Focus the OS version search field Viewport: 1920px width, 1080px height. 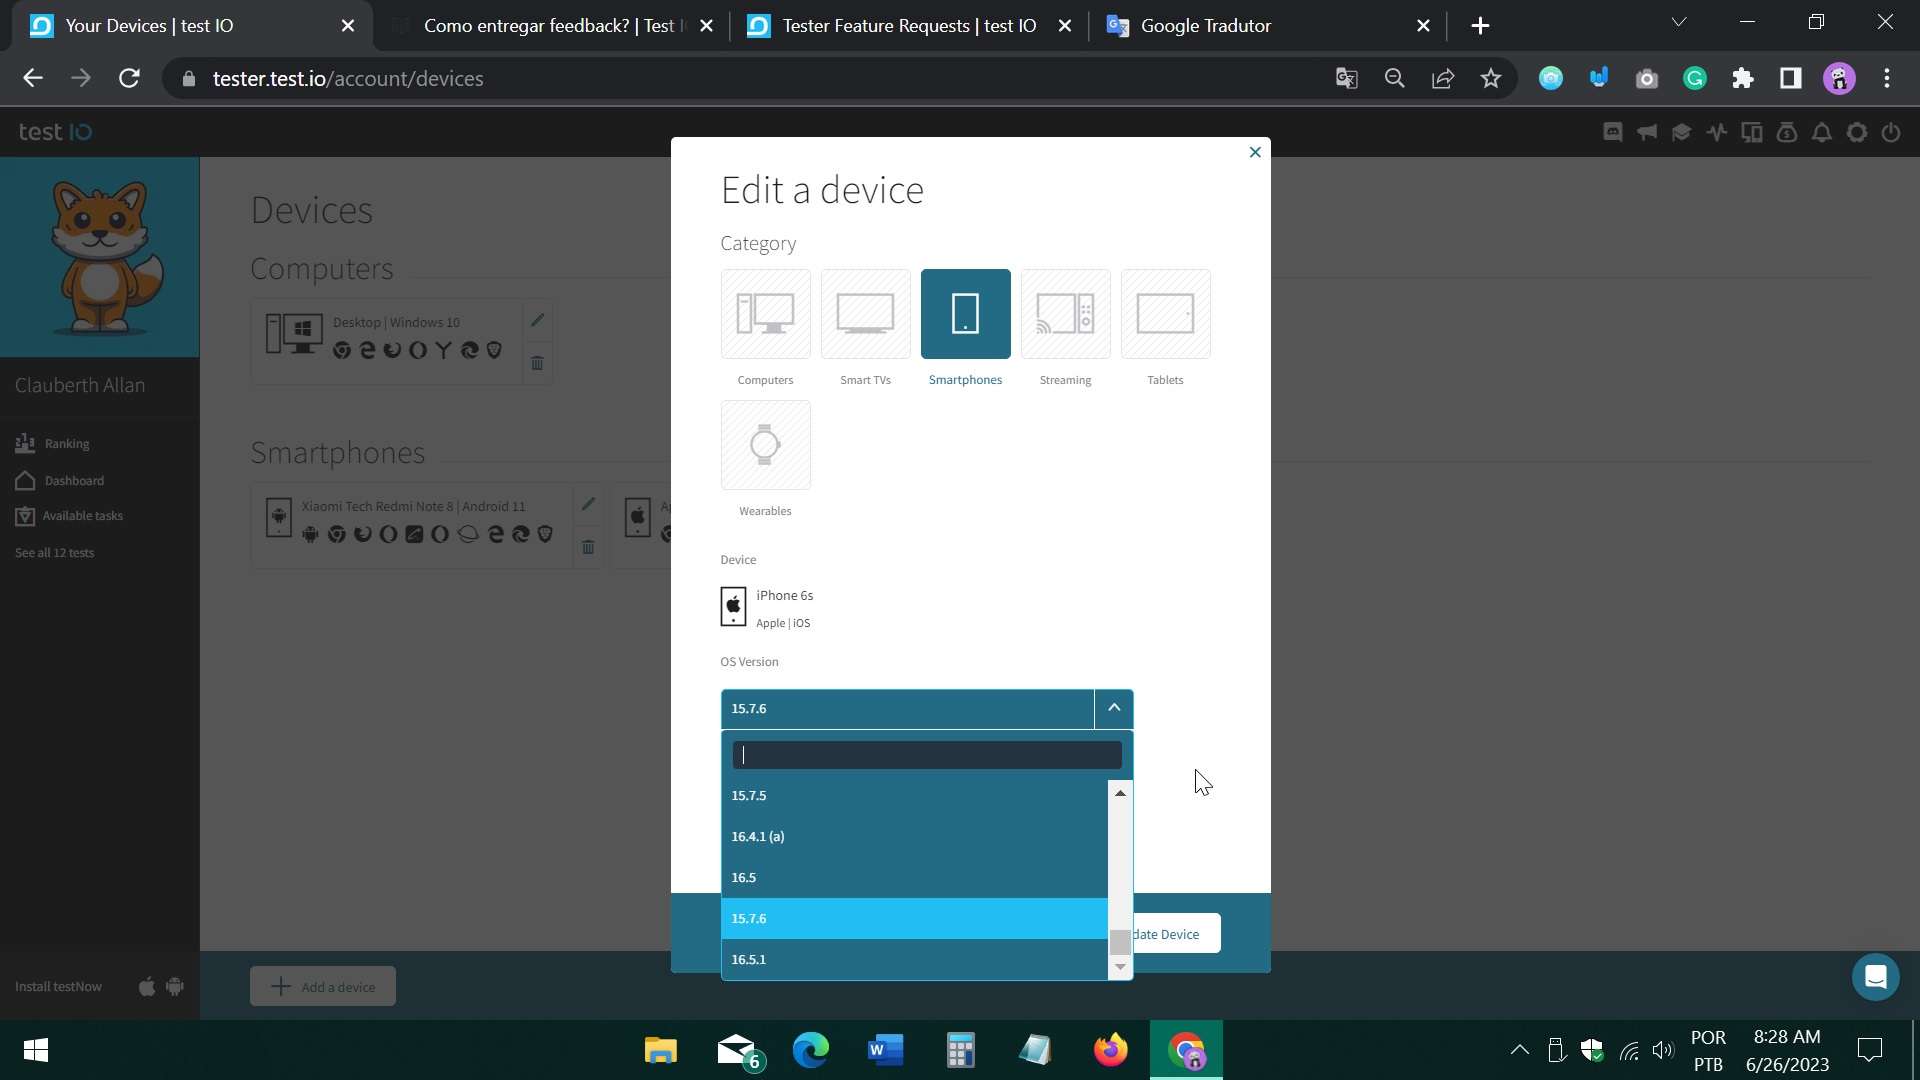coord(926,755)
